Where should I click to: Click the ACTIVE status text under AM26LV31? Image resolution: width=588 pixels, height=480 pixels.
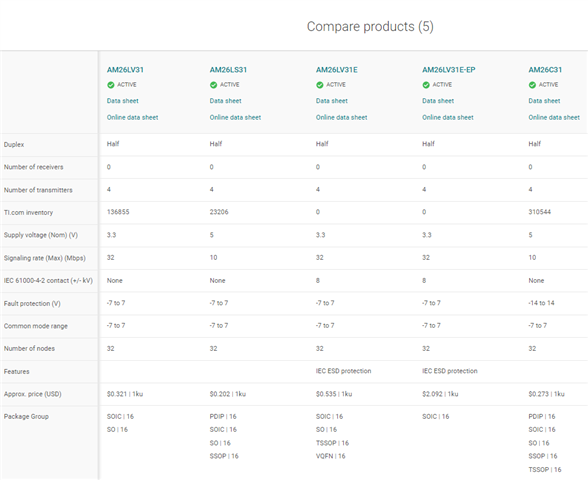pyautogui.click(x=127, y=85)
